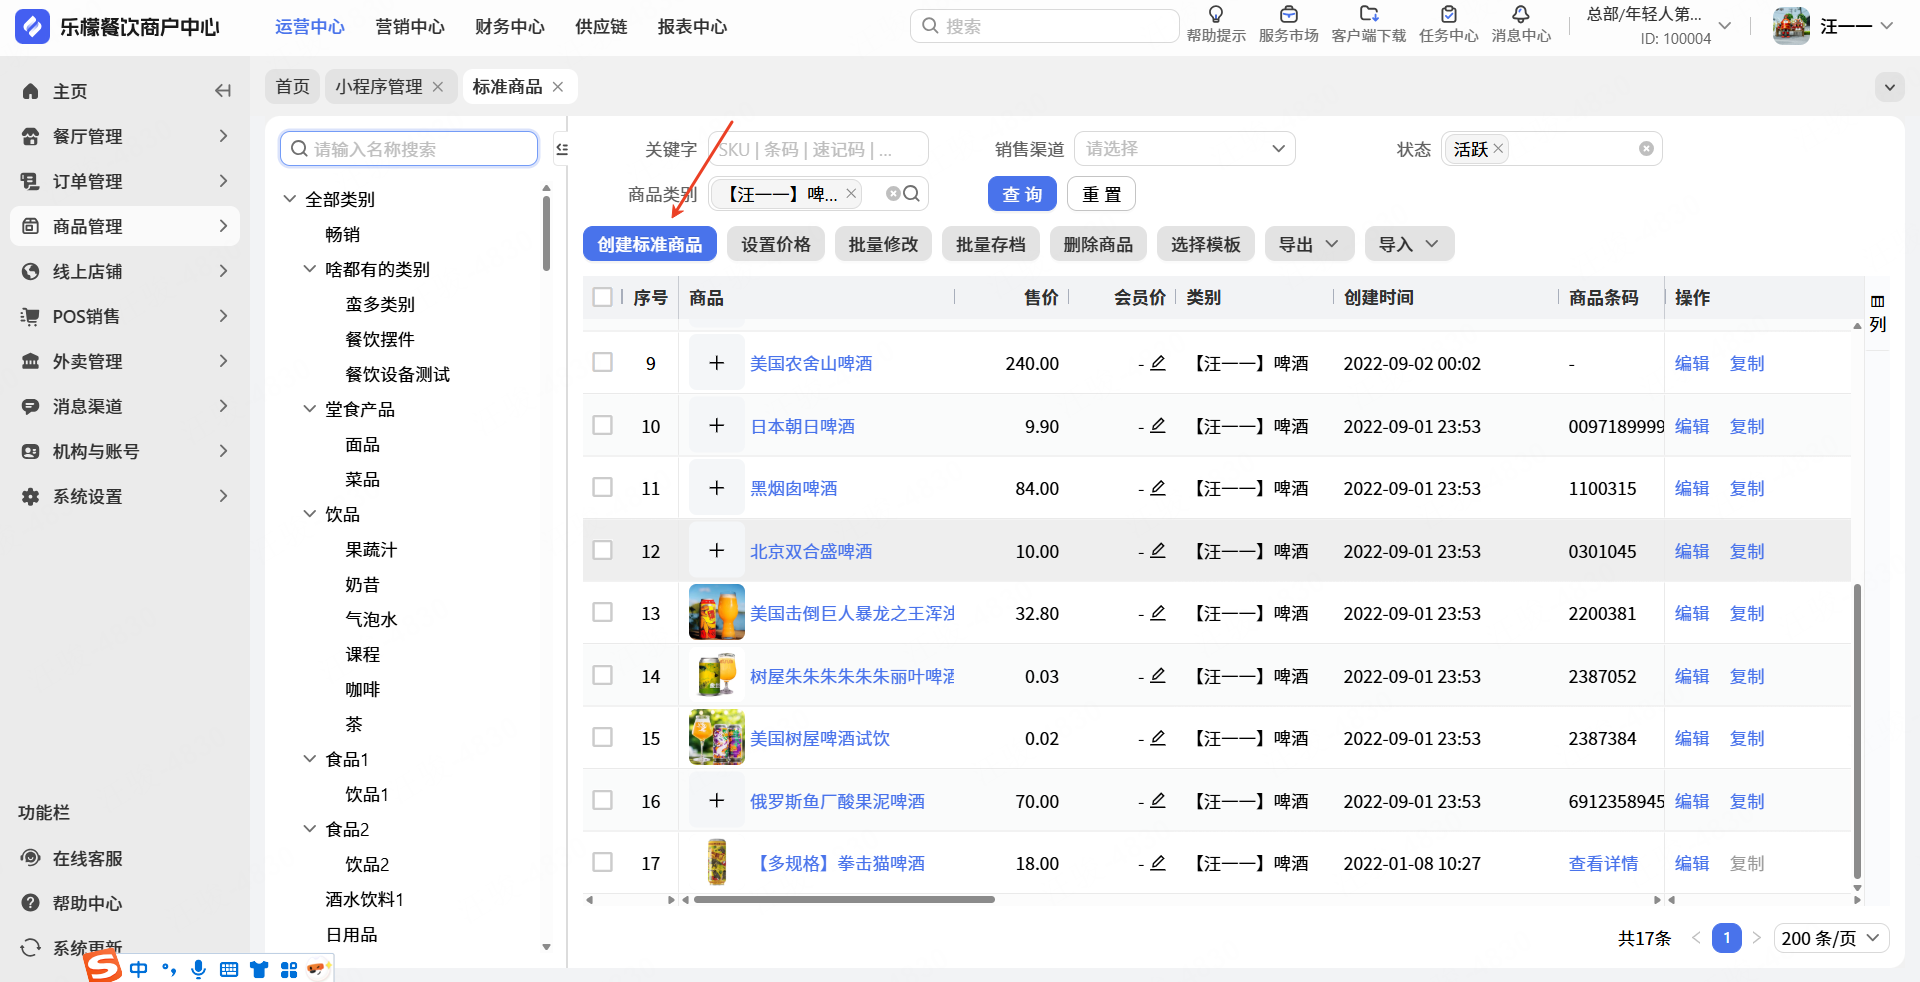Check the box for row 9 美国农舍山啤酒
Viewport: 1920px width, 982px height.
602,363
